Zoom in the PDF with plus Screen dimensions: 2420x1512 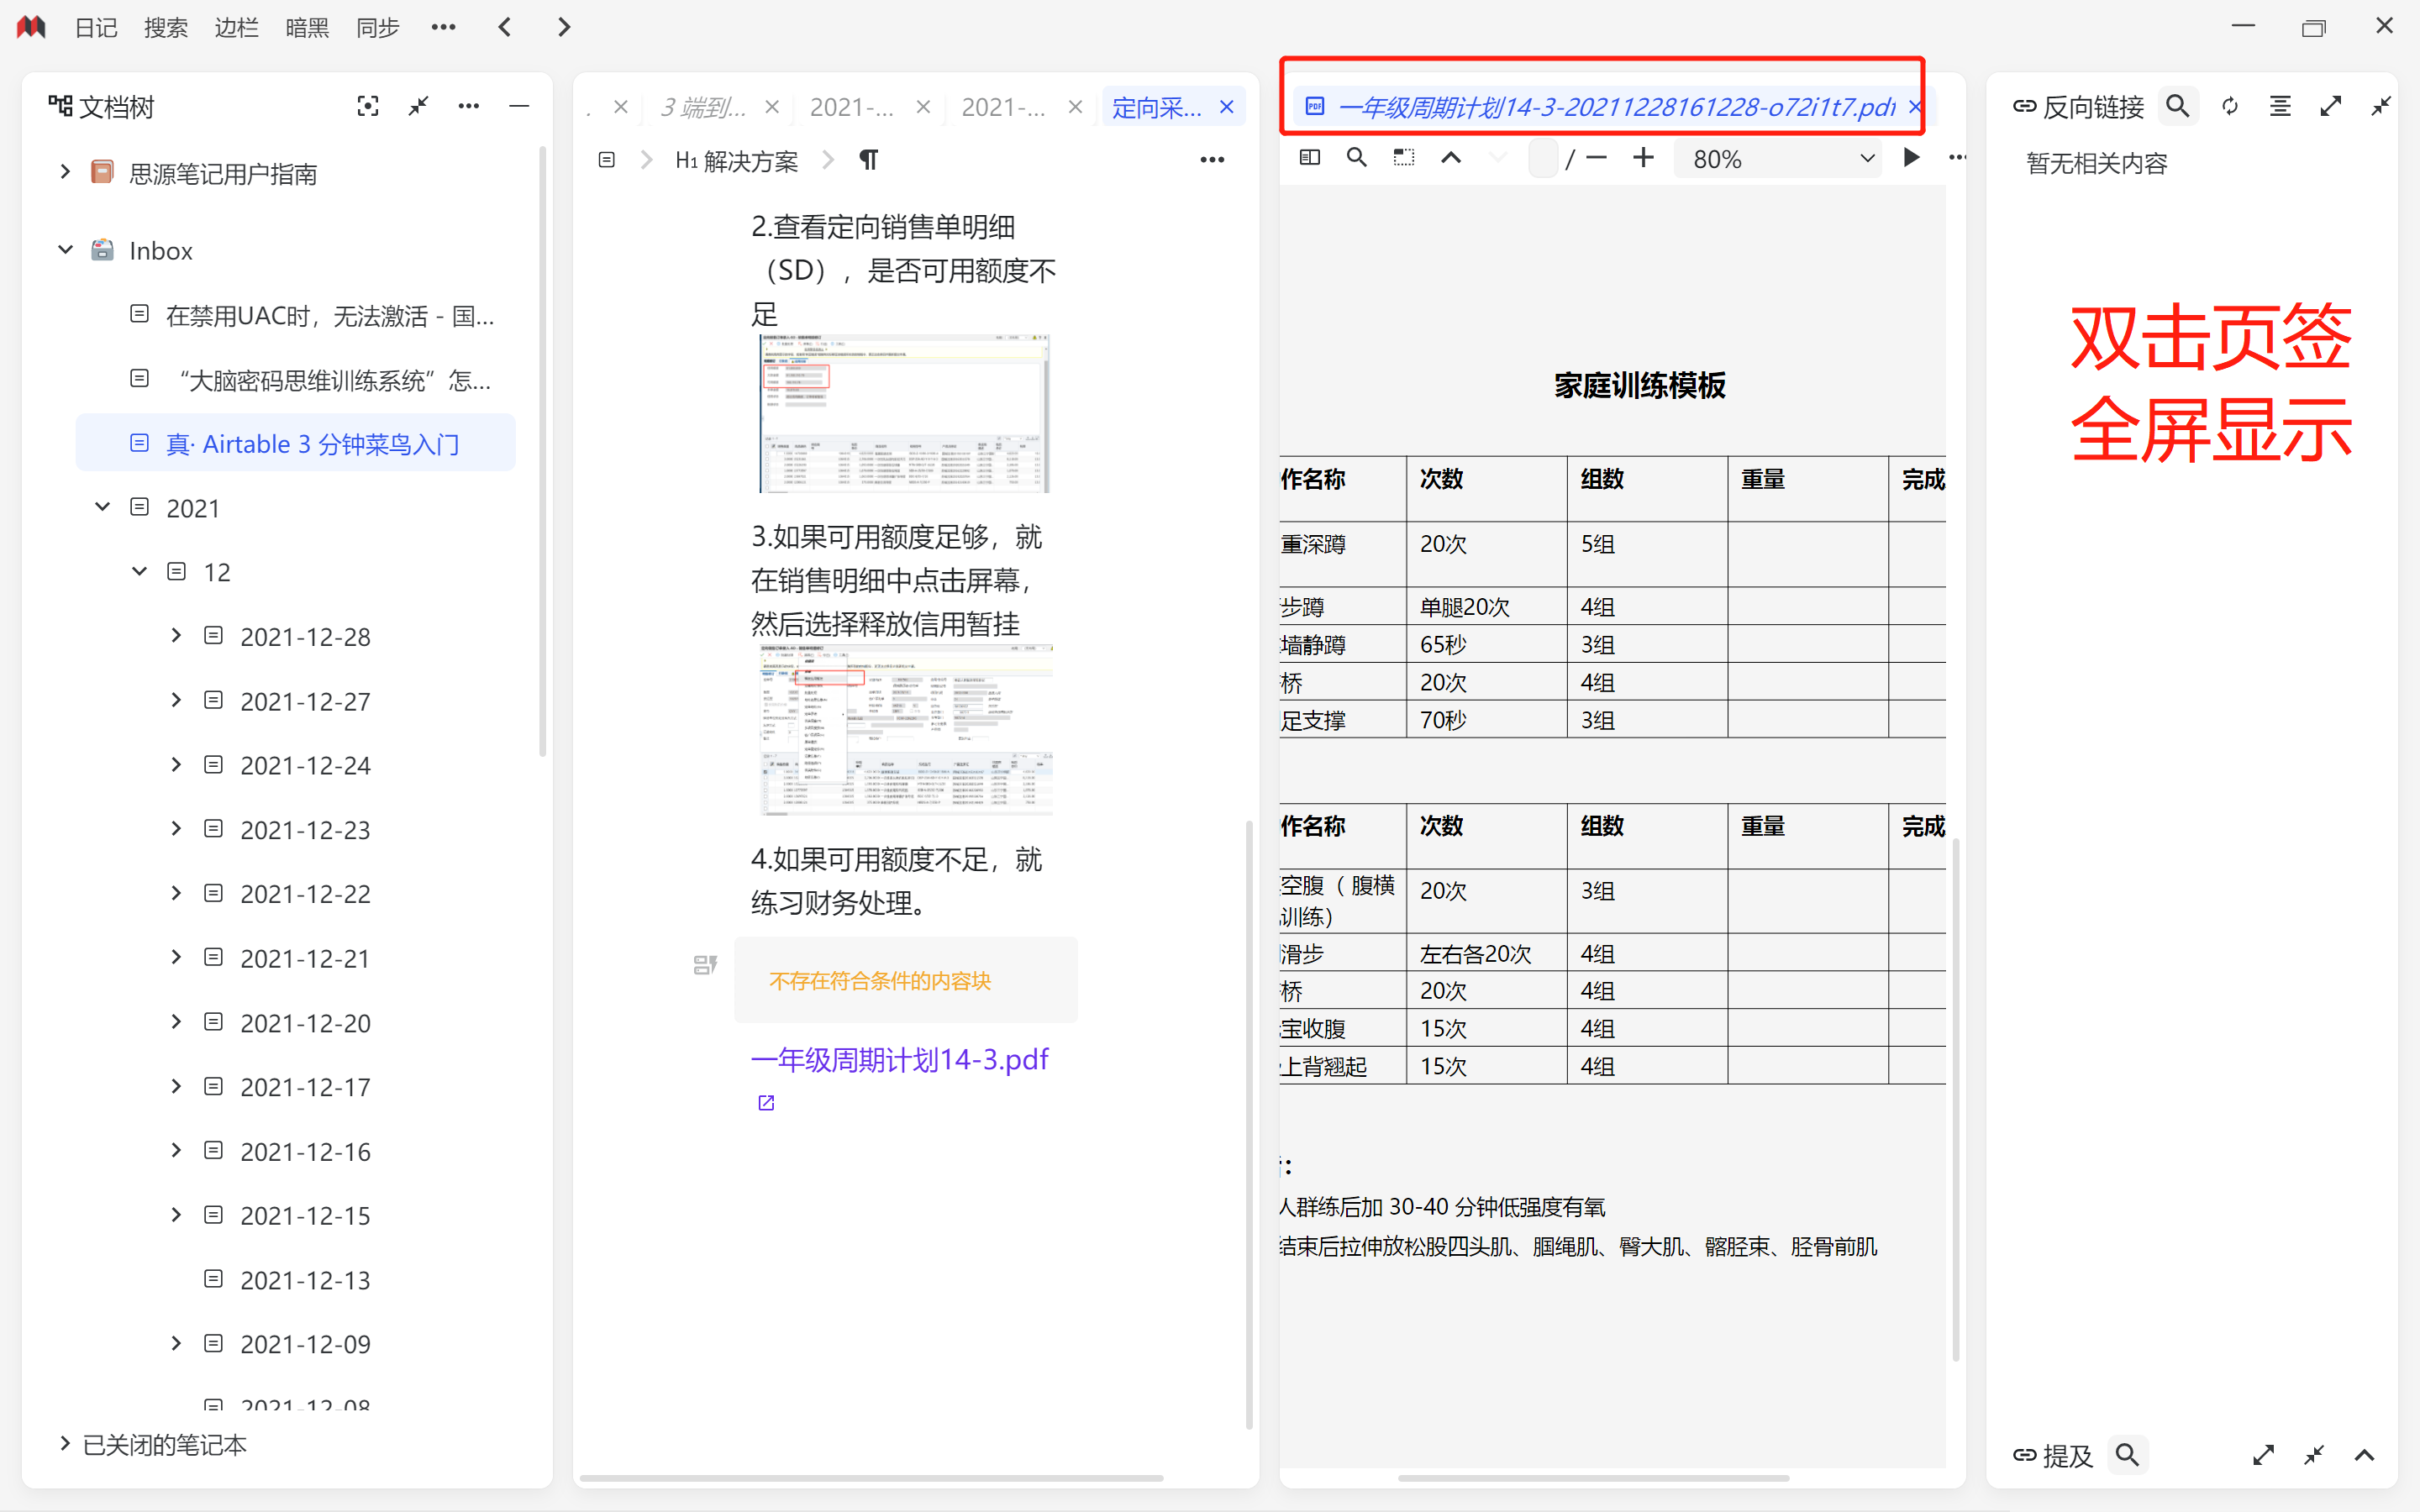coord(1643,158)
